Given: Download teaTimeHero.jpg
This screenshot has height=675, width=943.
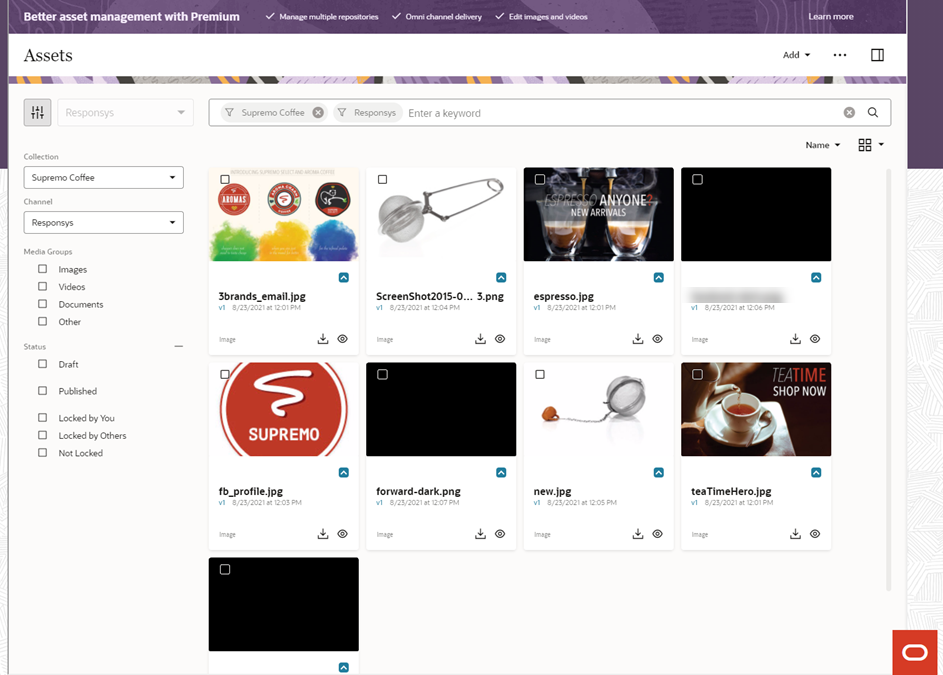Looking at the screenshot, I should 796,534.
